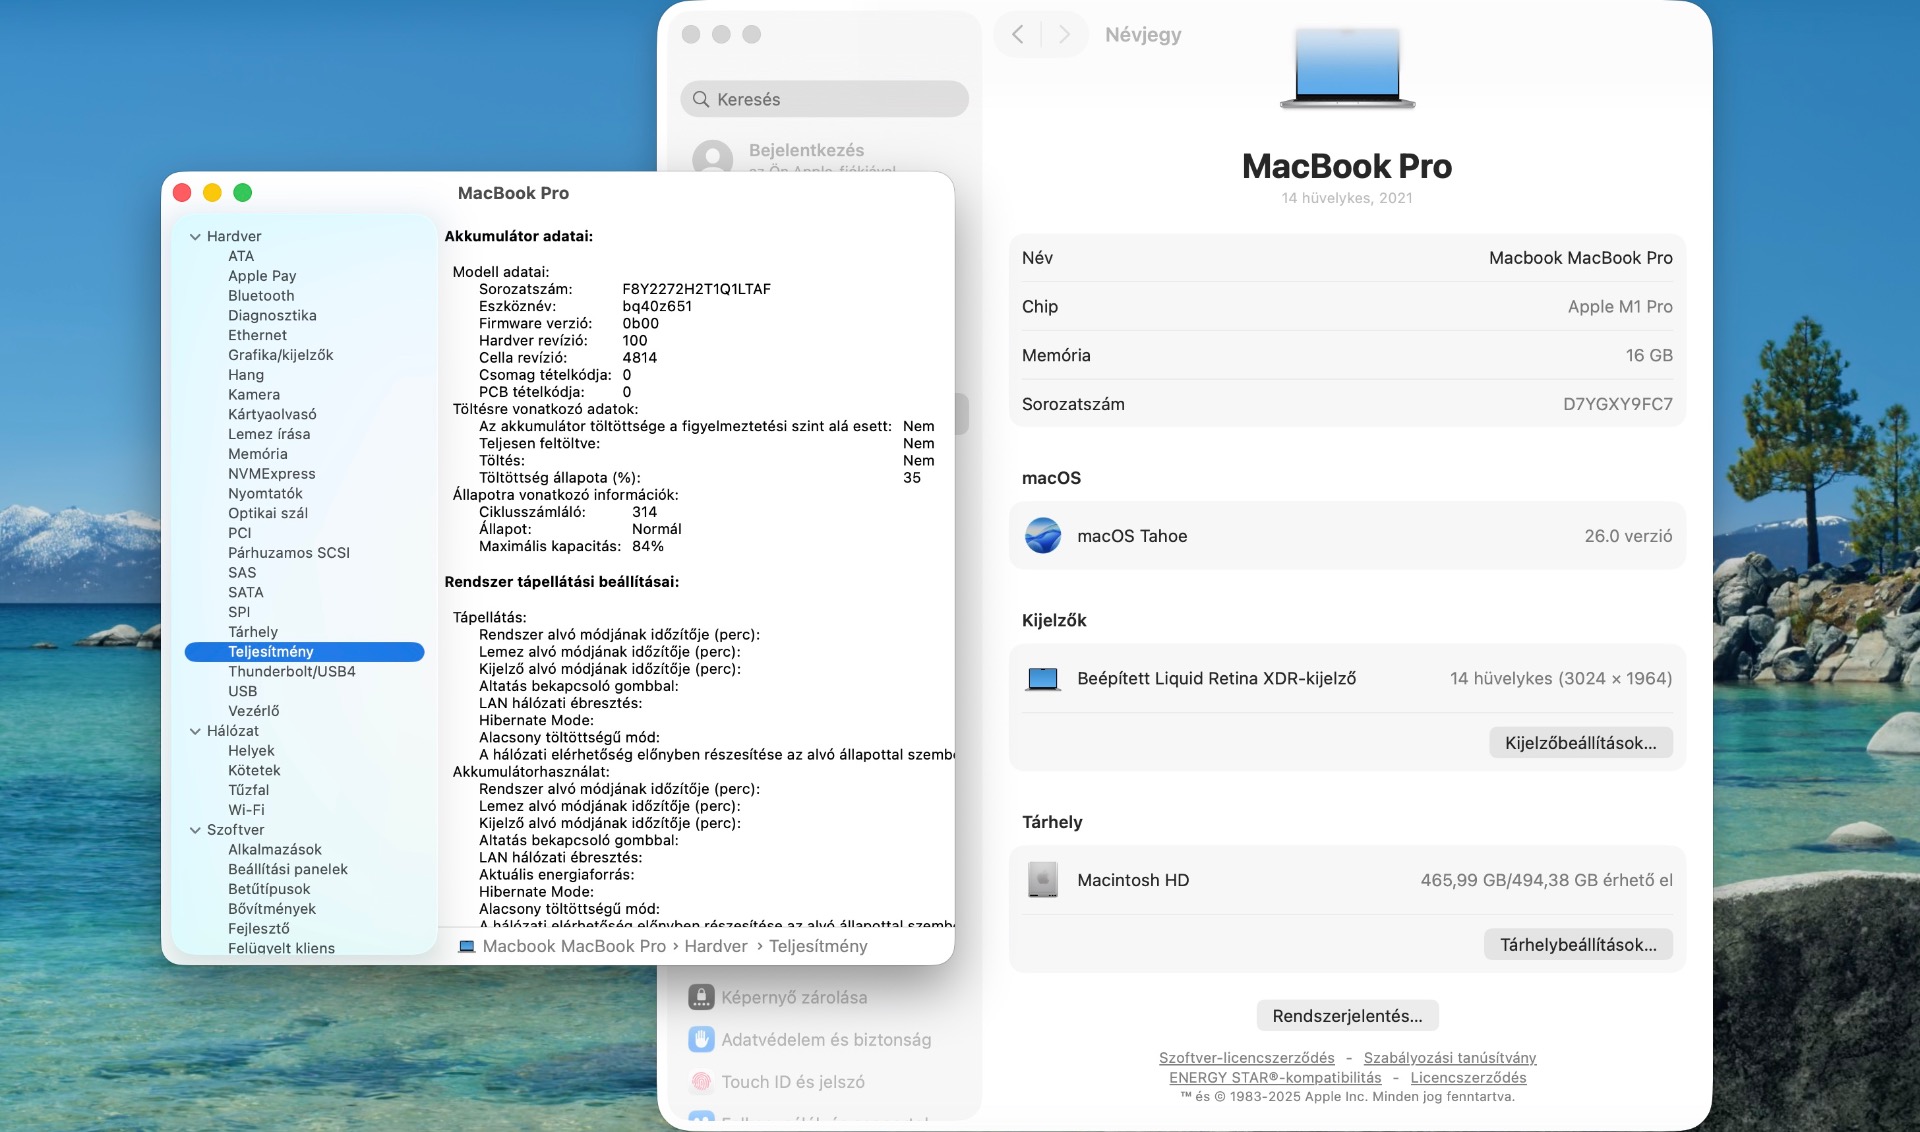
Task: Go back in System Settings
Action: [x=1018, y=34]
